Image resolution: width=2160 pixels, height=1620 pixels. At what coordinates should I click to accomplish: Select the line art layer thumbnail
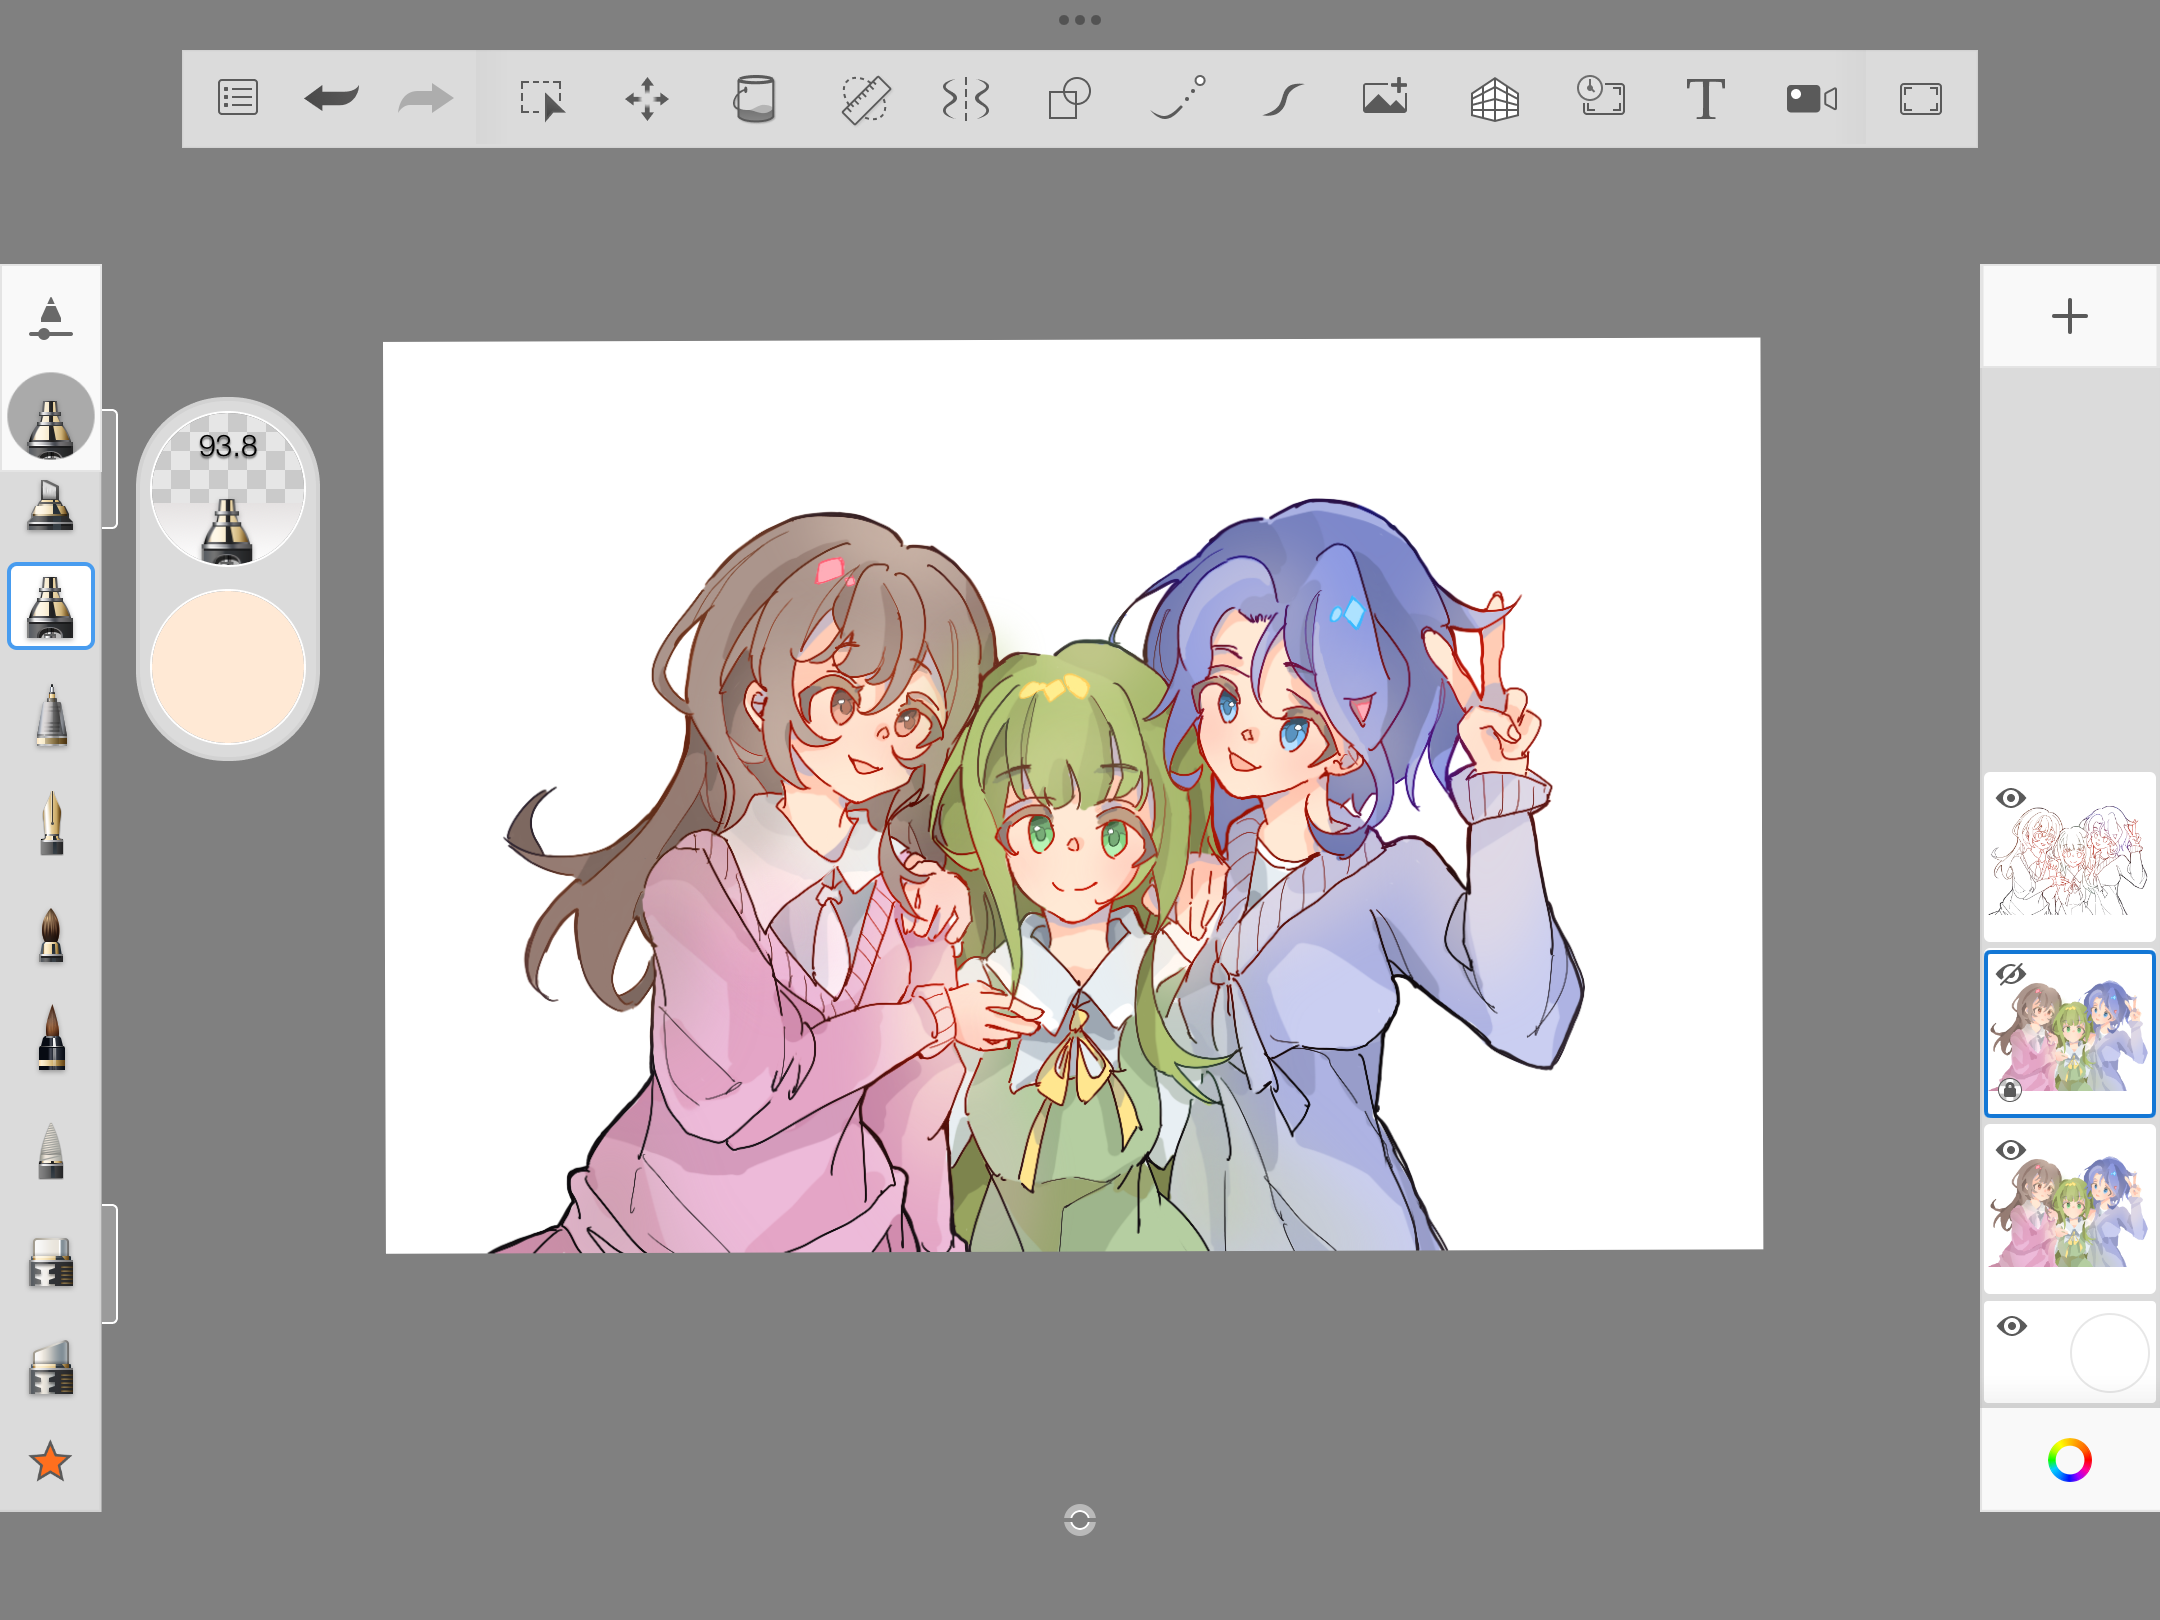[2069, 857]
